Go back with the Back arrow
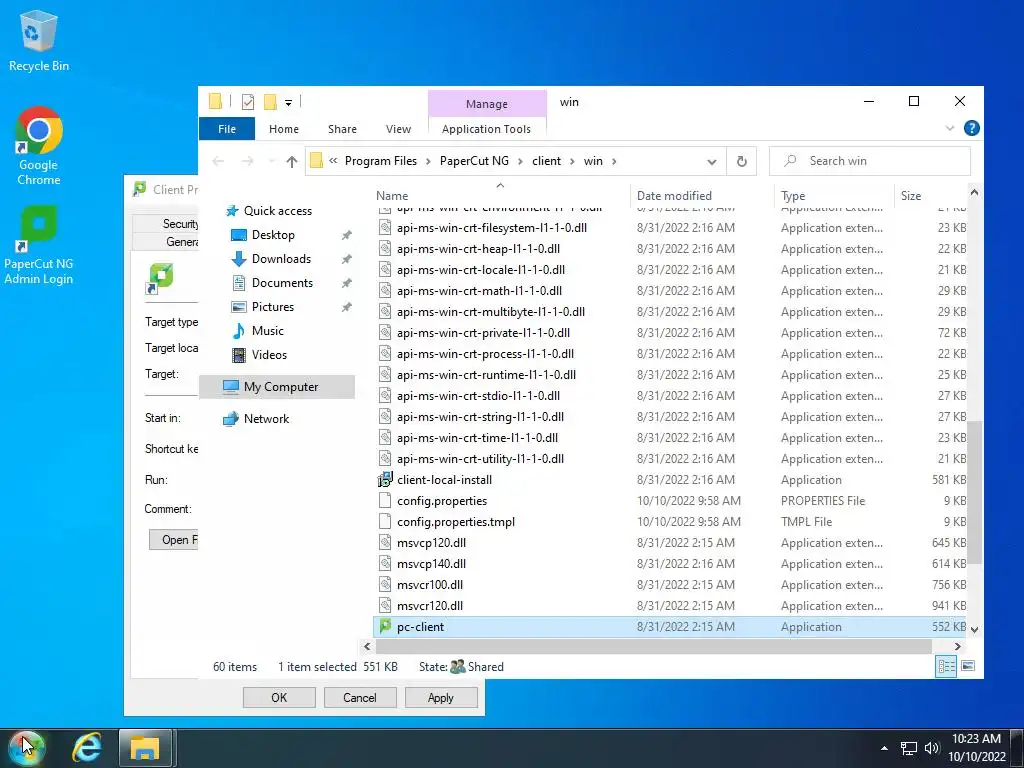The height and width of the screenshot is (768, 1024). (218, 161)
